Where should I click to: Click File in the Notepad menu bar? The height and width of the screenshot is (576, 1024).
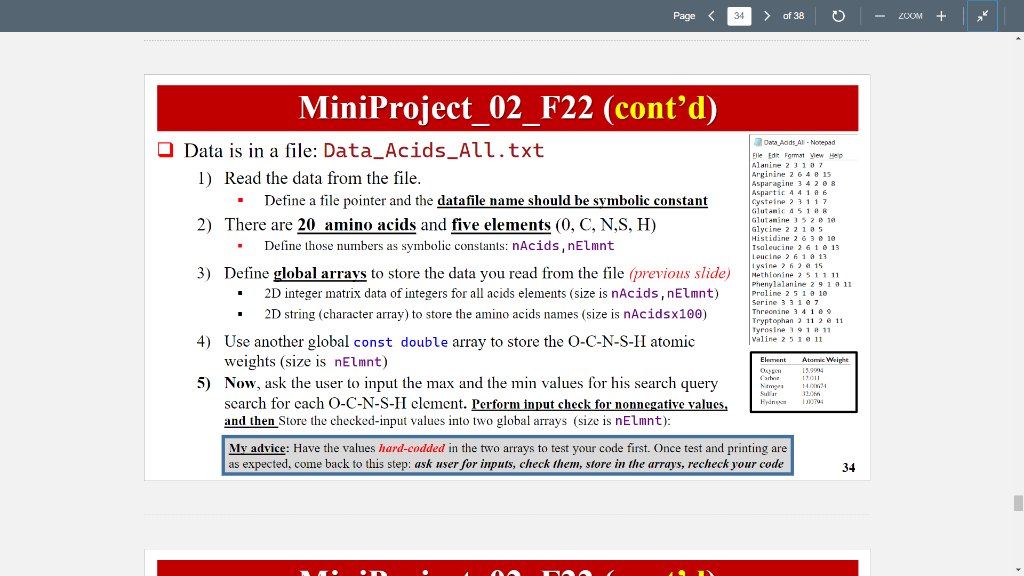tap(756, 157)
